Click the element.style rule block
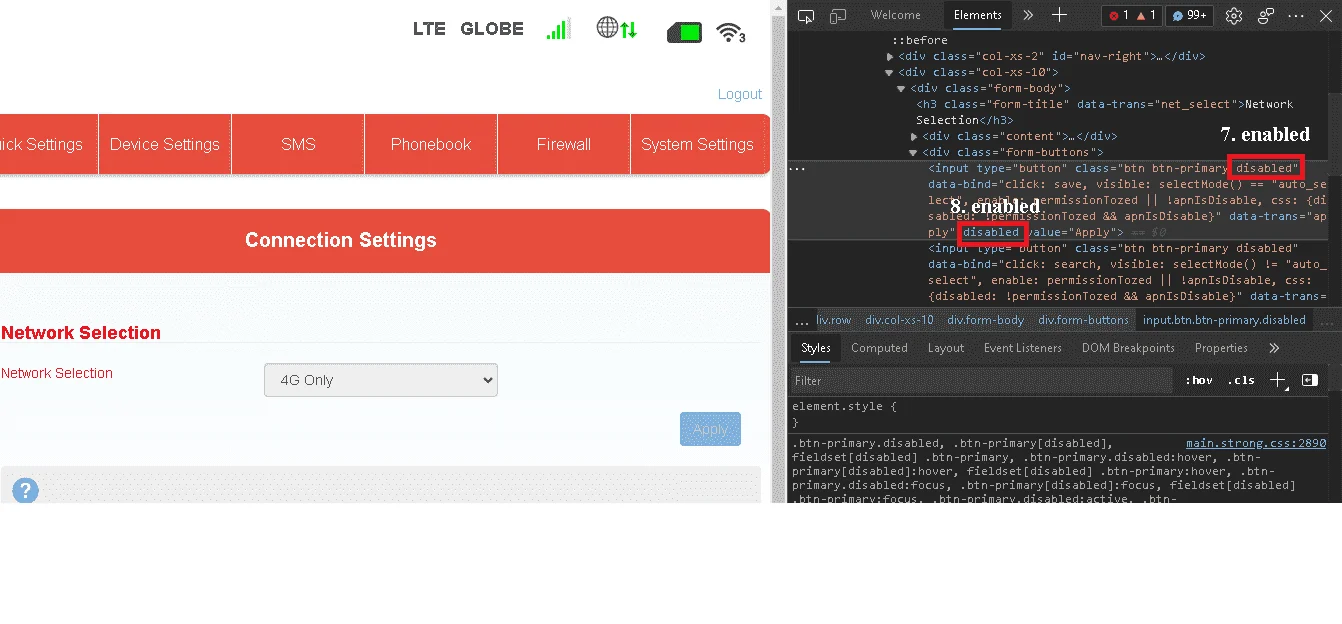The image size is (1342, 624). pyautogui.click(x=1060, y=414)
